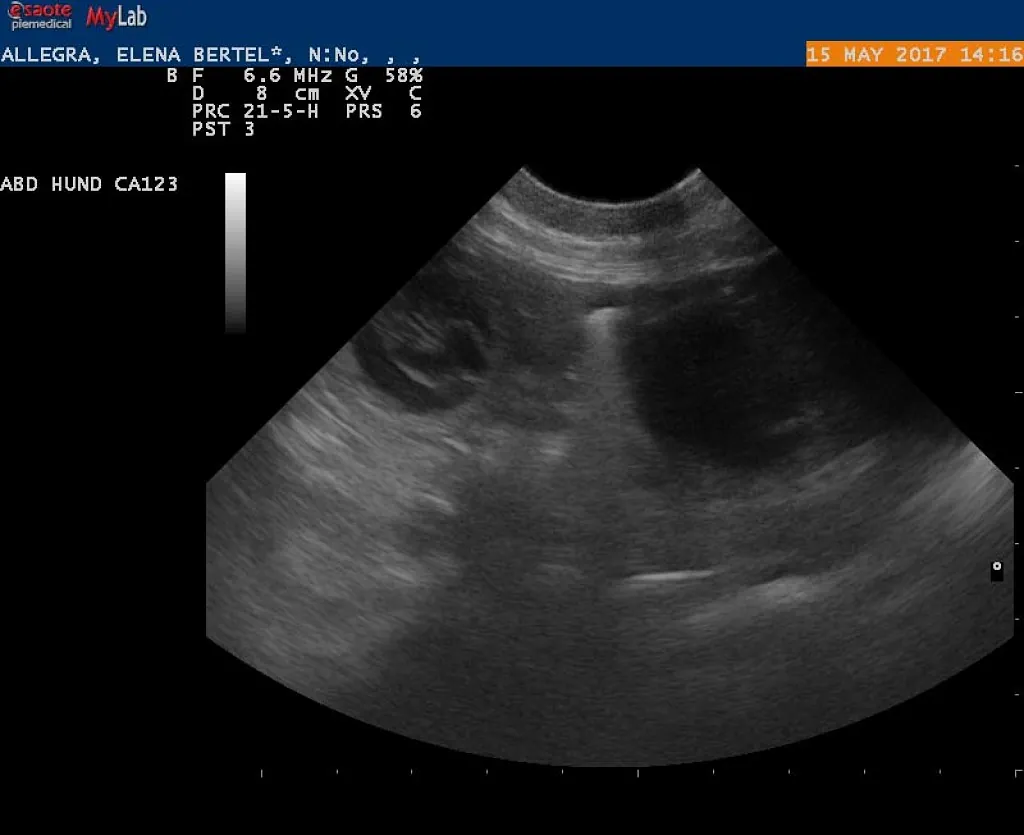Click the PRC 21-5-H processing value

click(x=255, y=111)
